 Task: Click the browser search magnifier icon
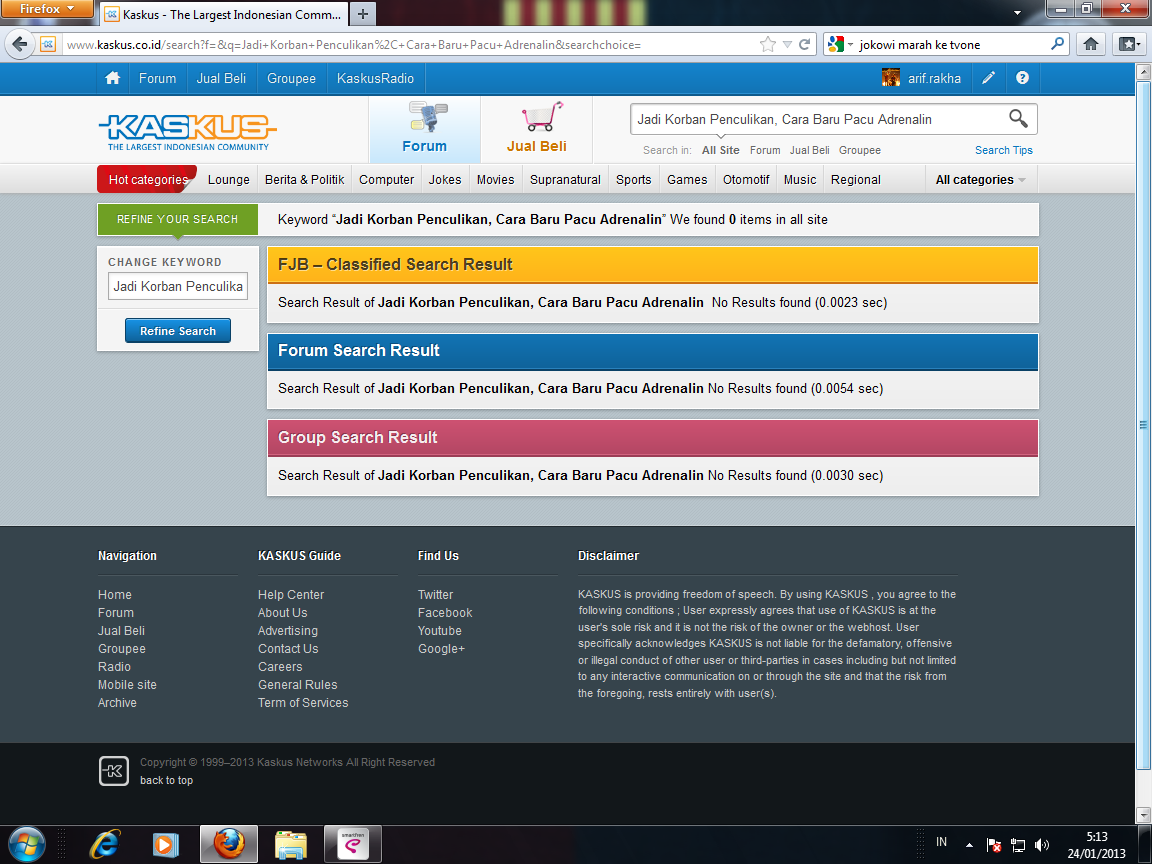coord(1057,44)
